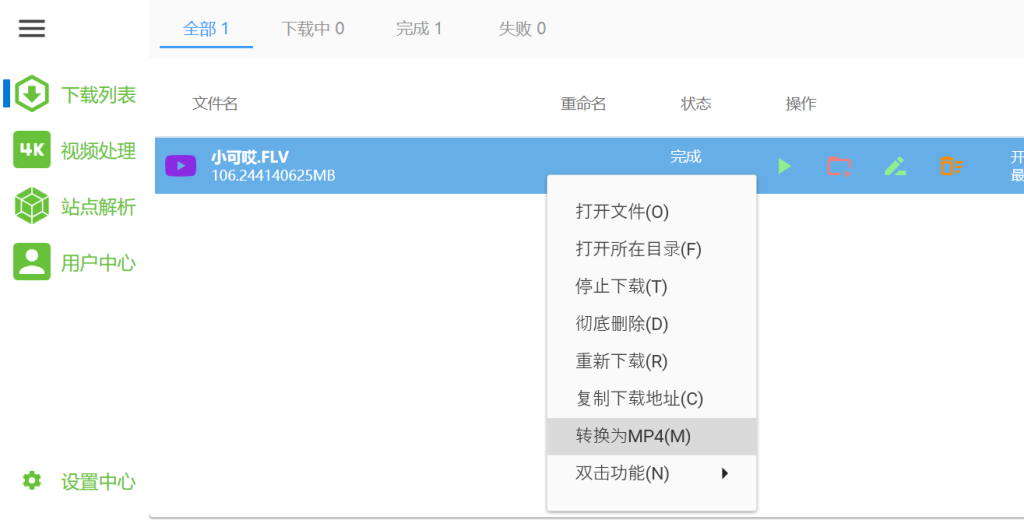Expand 双击功能(N) submenu arrow
The image size is (1024, 520).
pos(724,473)
